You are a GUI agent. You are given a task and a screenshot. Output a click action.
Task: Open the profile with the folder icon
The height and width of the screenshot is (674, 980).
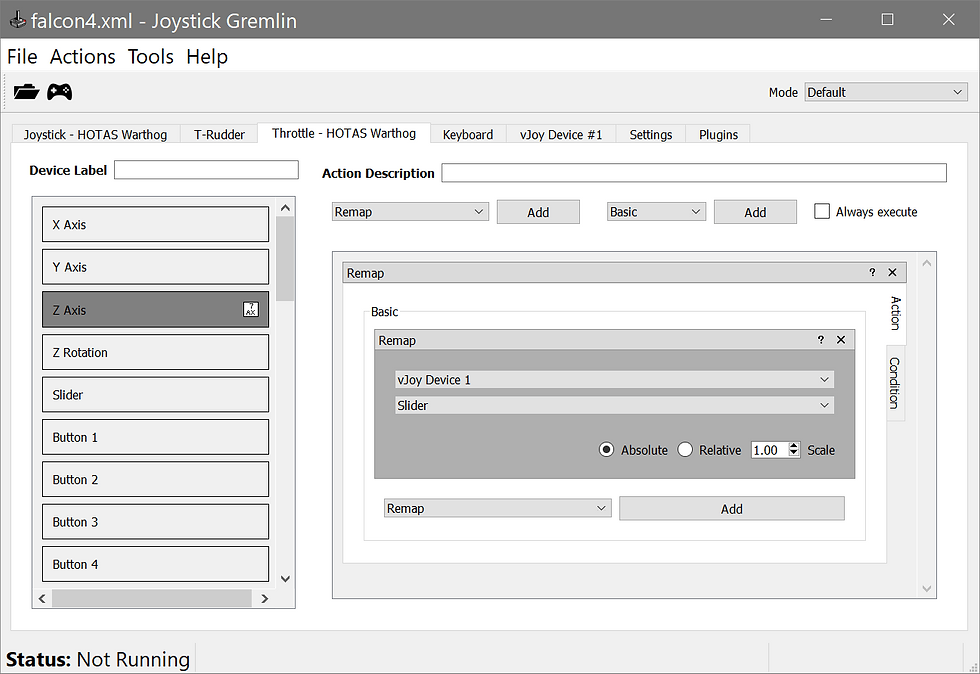pyautogui.click(x=26, y=92)
